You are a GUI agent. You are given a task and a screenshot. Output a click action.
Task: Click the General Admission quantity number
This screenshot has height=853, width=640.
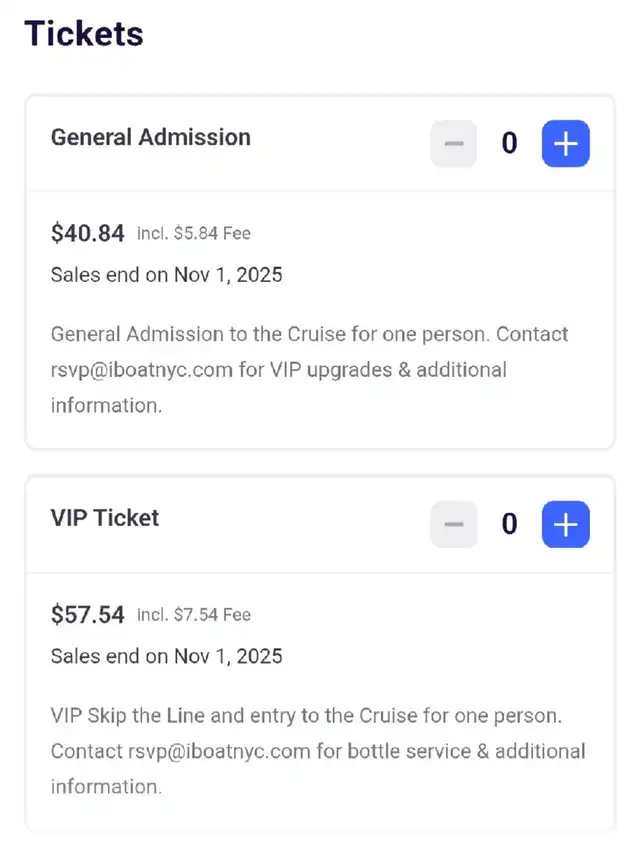point(510,144)
